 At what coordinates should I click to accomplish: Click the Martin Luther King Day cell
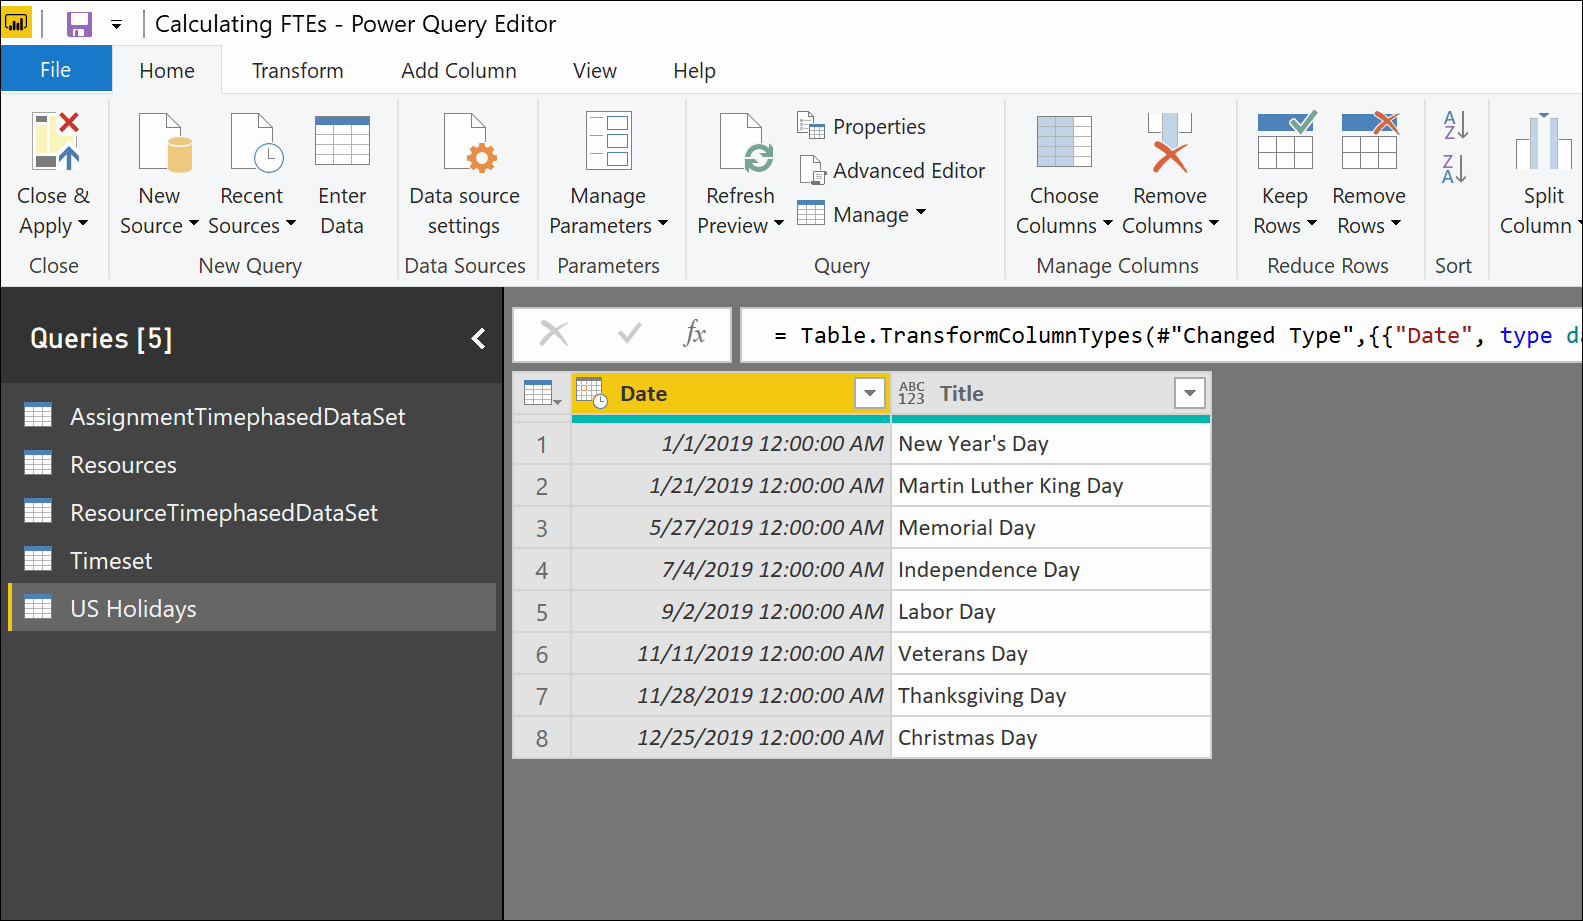point(1051,486)
